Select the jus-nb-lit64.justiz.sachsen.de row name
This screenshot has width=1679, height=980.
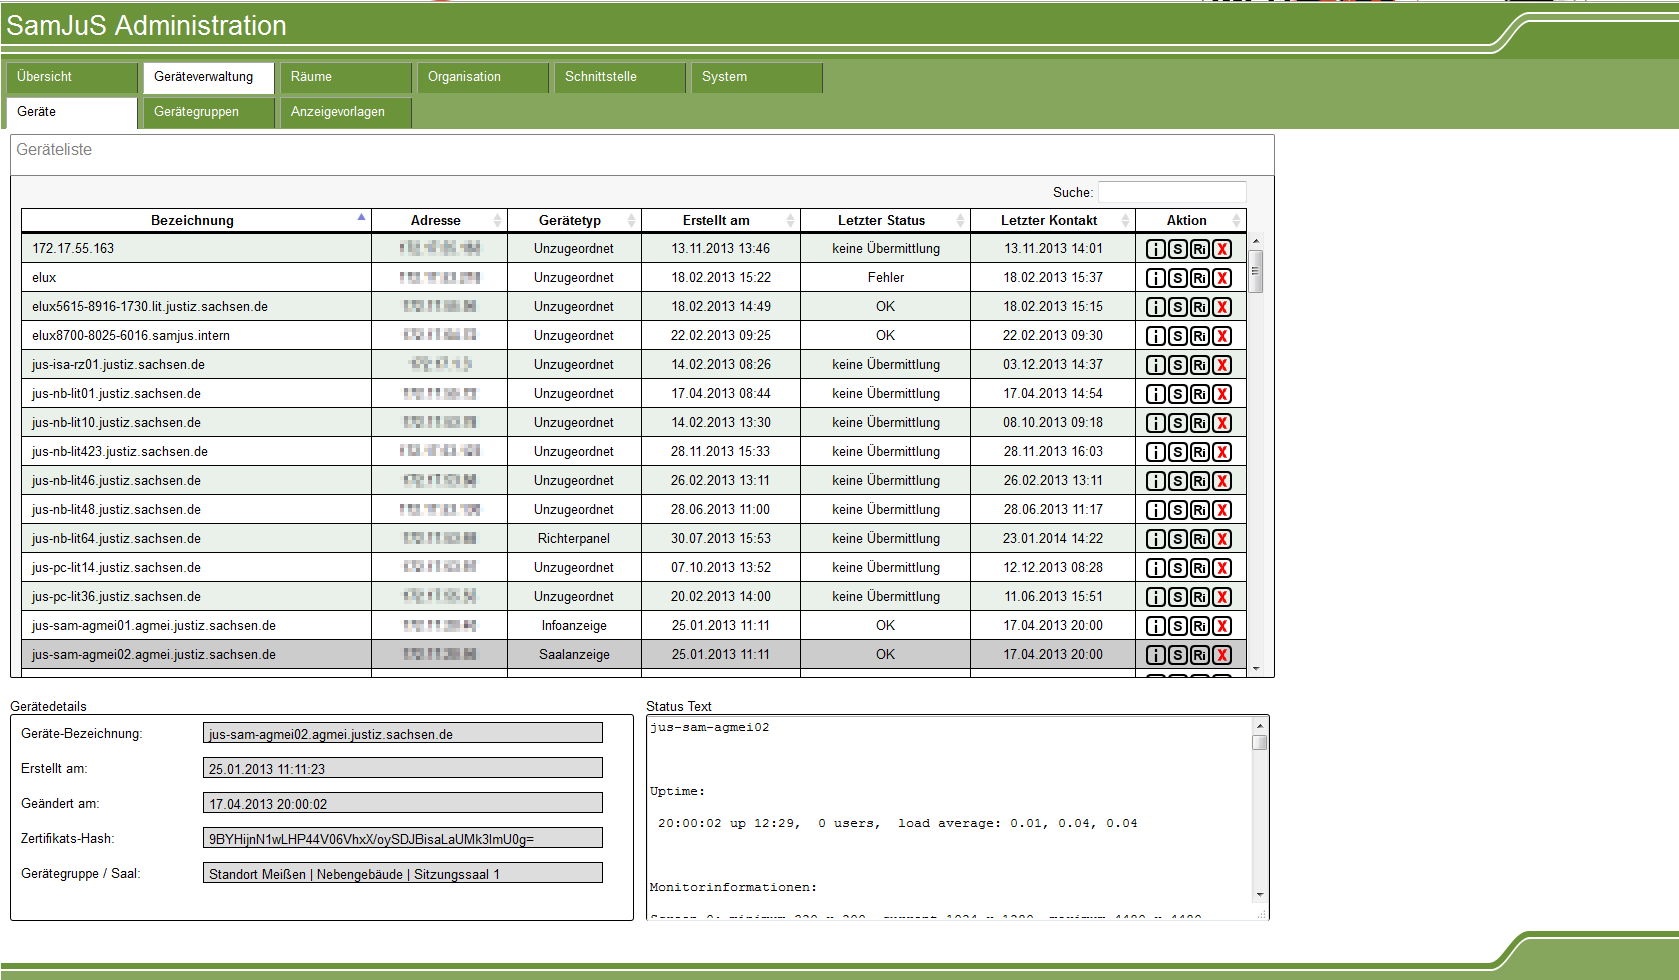pyautogui.click(x=116, y=539)
